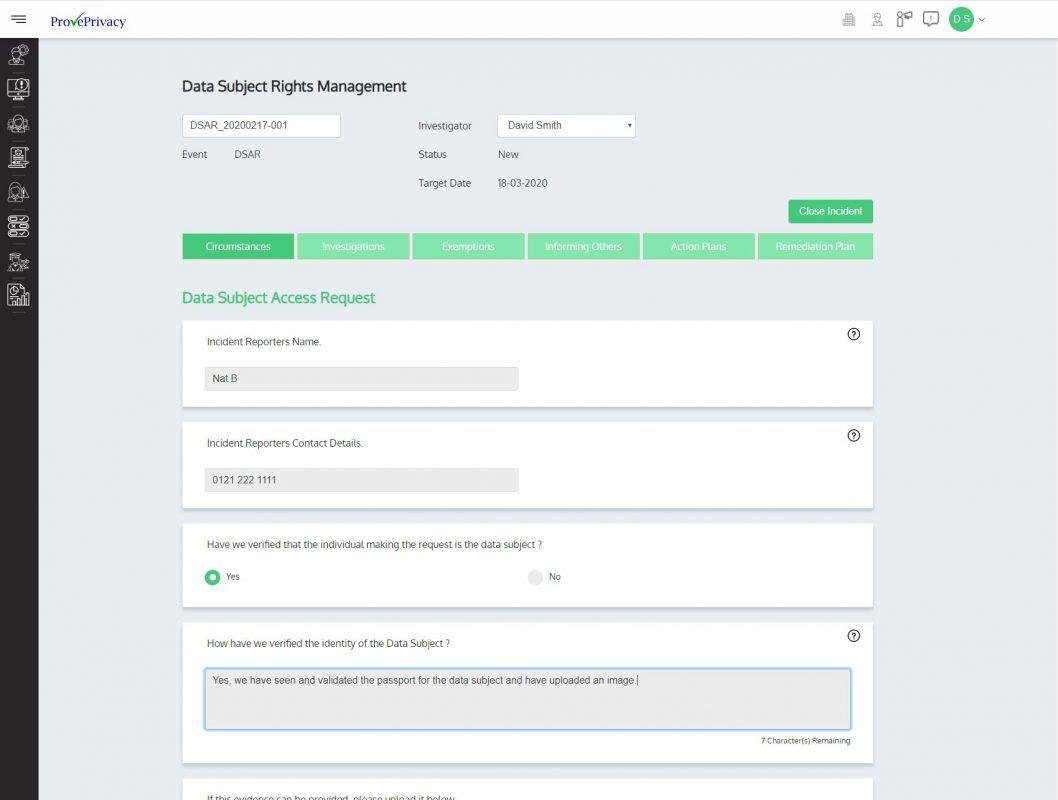The image size is (1058, 800).
Task: Click the DSAR reference number field
Action: pyautogui.click(x=261, y=126)
